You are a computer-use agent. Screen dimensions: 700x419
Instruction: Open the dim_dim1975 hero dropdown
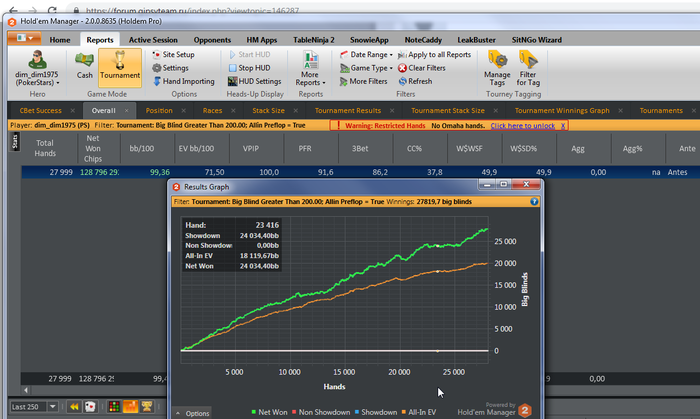click(37, 79)
